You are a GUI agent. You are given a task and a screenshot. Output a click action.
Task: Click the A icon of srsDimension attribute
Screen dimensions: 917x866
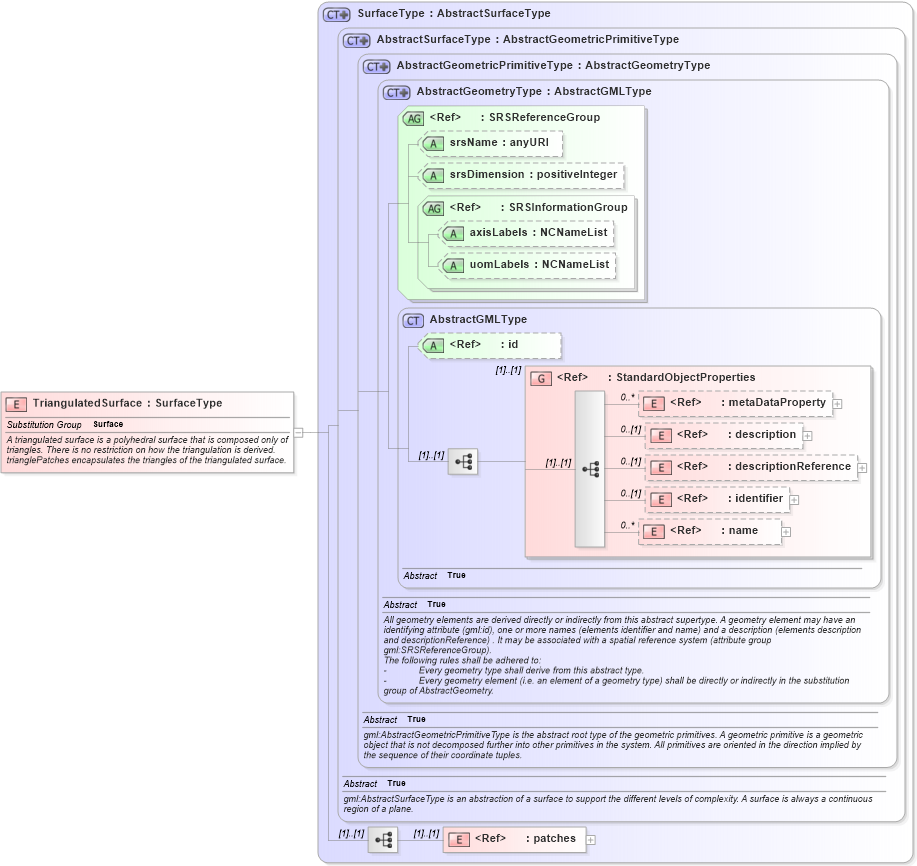pyautogui.click(x=433, y=175)
